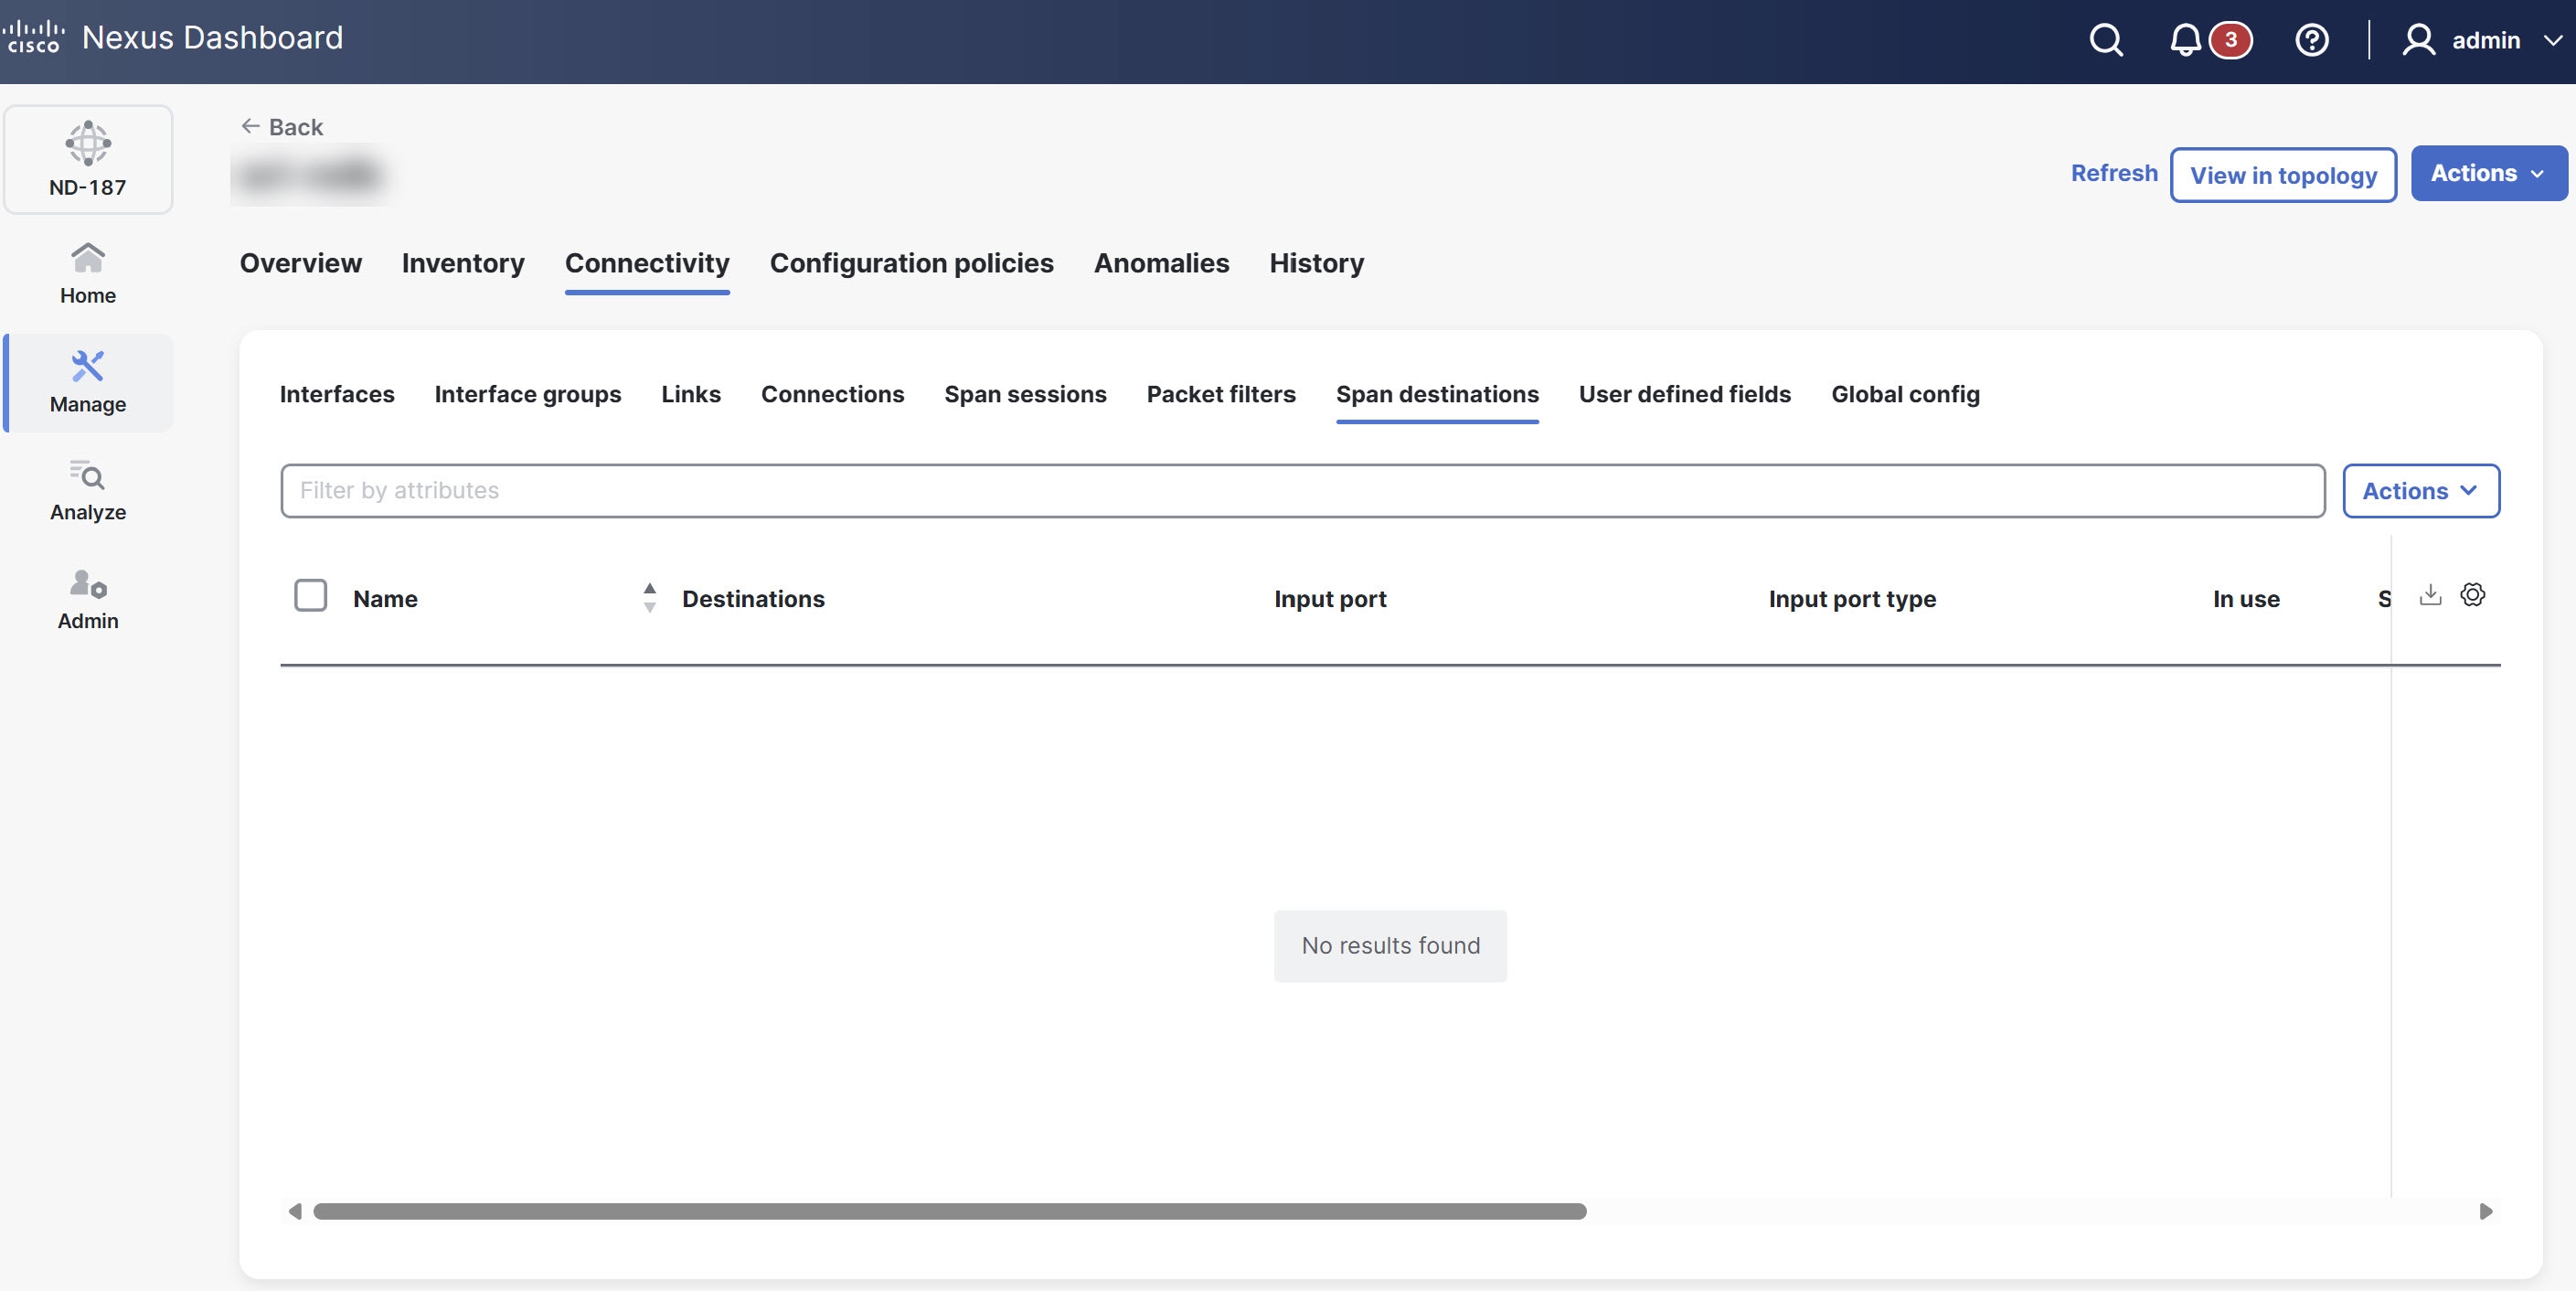
Task: Select the ND-187 cluster icon
Action: coord(88,159)
